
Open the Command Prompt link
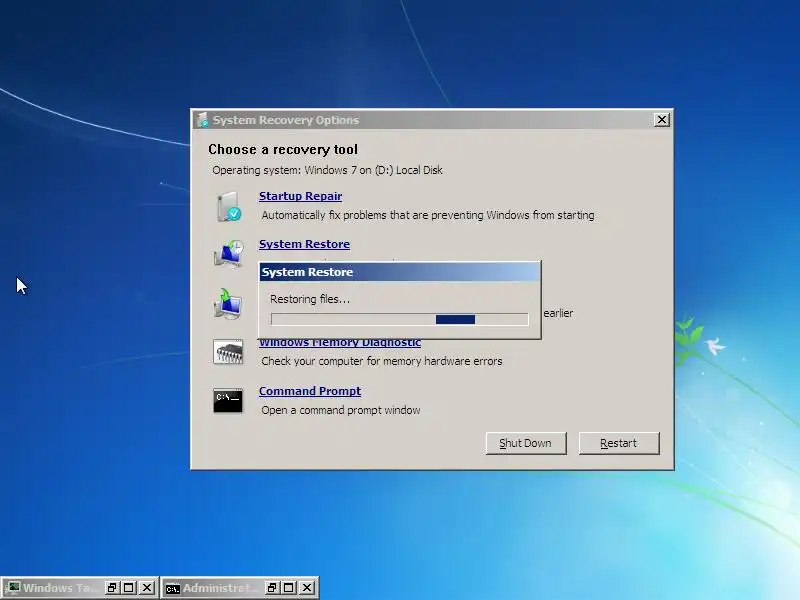click(310, 391)
